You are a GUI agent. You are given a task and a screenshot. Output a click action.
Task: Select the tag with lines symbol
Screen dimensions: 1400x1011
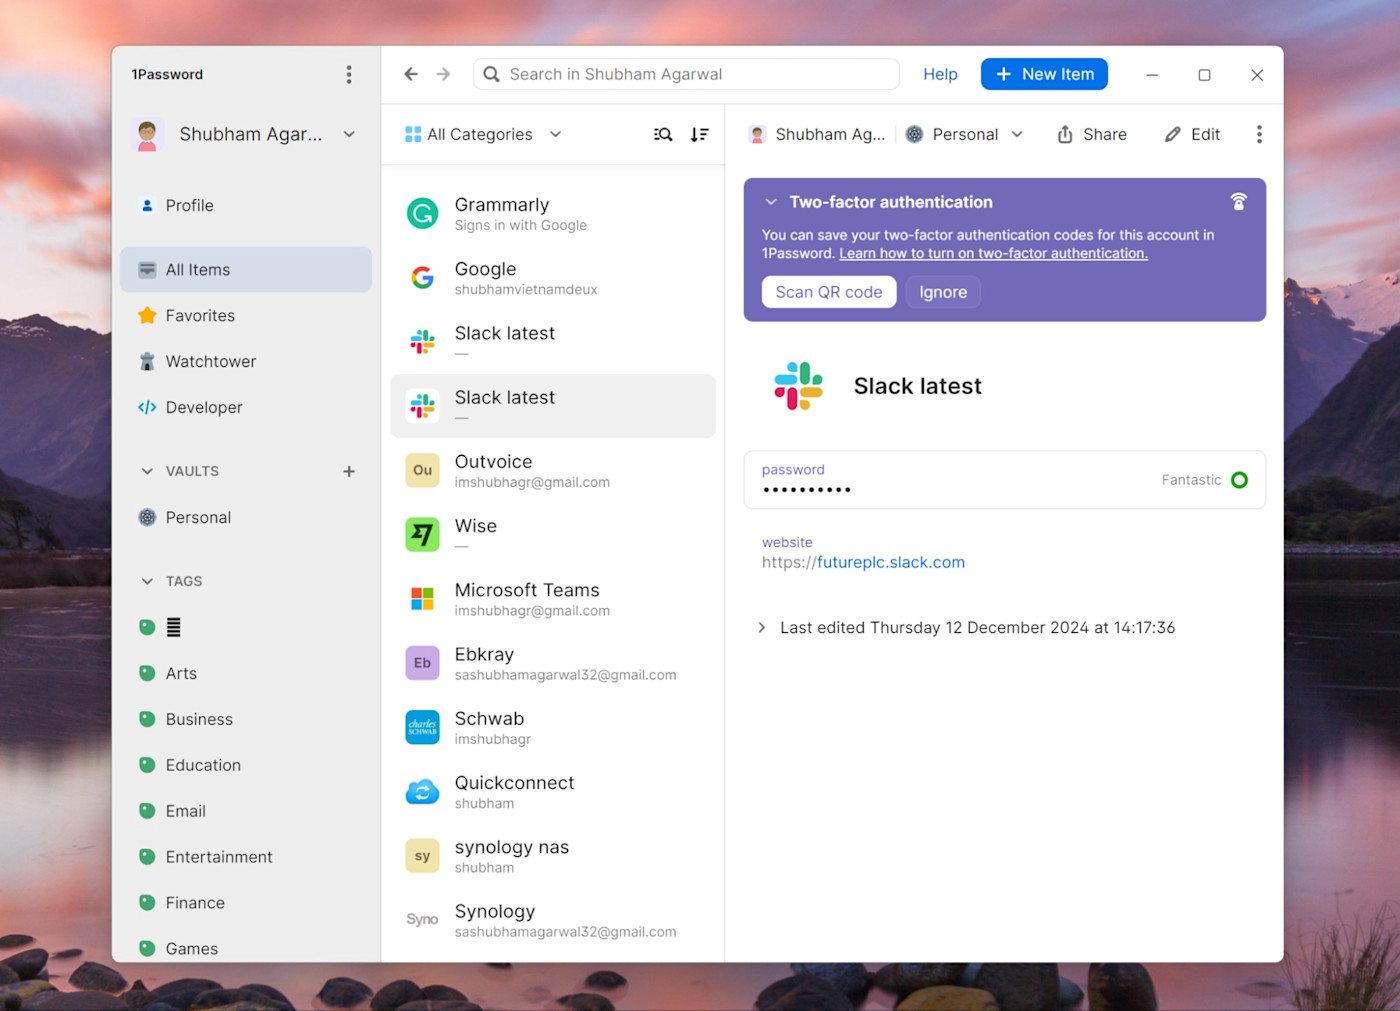(246, 627)
